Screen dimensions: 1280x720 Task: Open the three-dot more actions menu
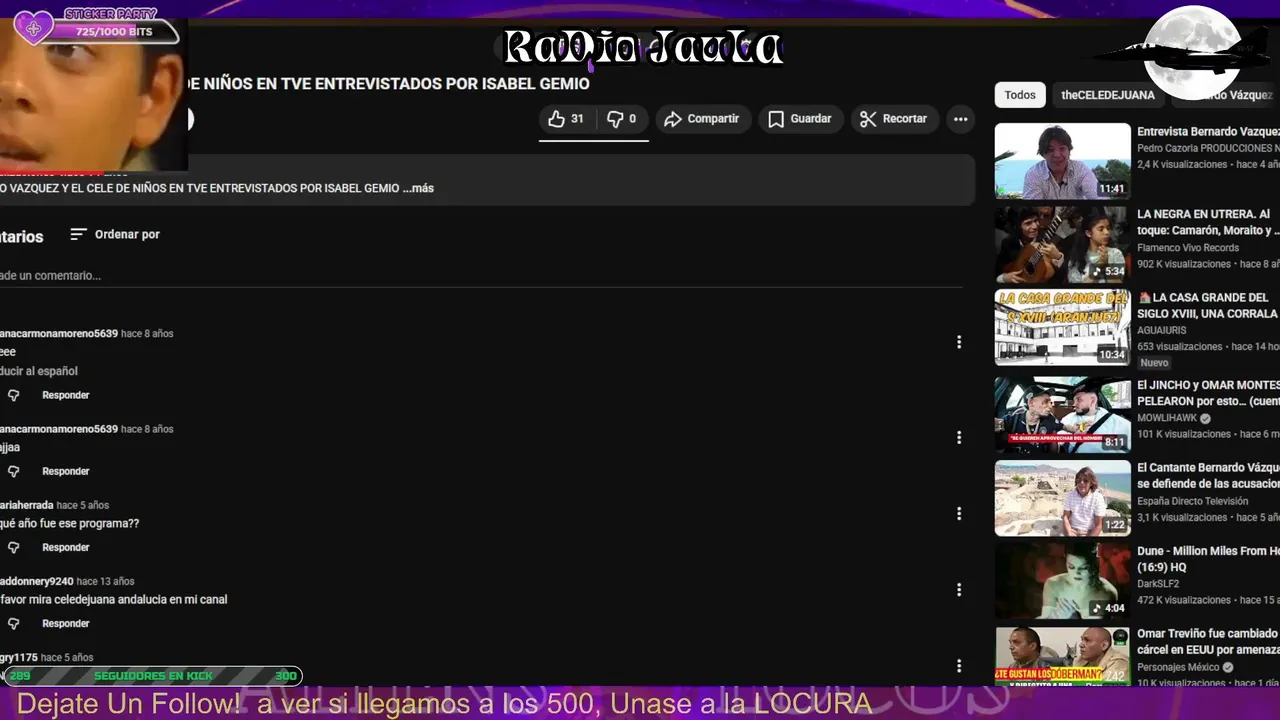tap(961, 119)
